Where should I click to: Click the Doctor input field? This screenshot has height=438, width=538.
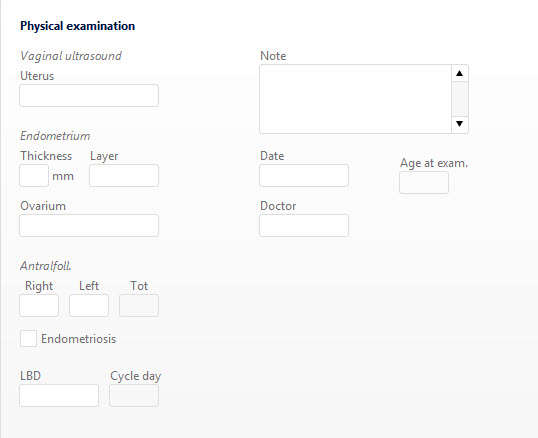pyautogui.click(x=304, y=226)
